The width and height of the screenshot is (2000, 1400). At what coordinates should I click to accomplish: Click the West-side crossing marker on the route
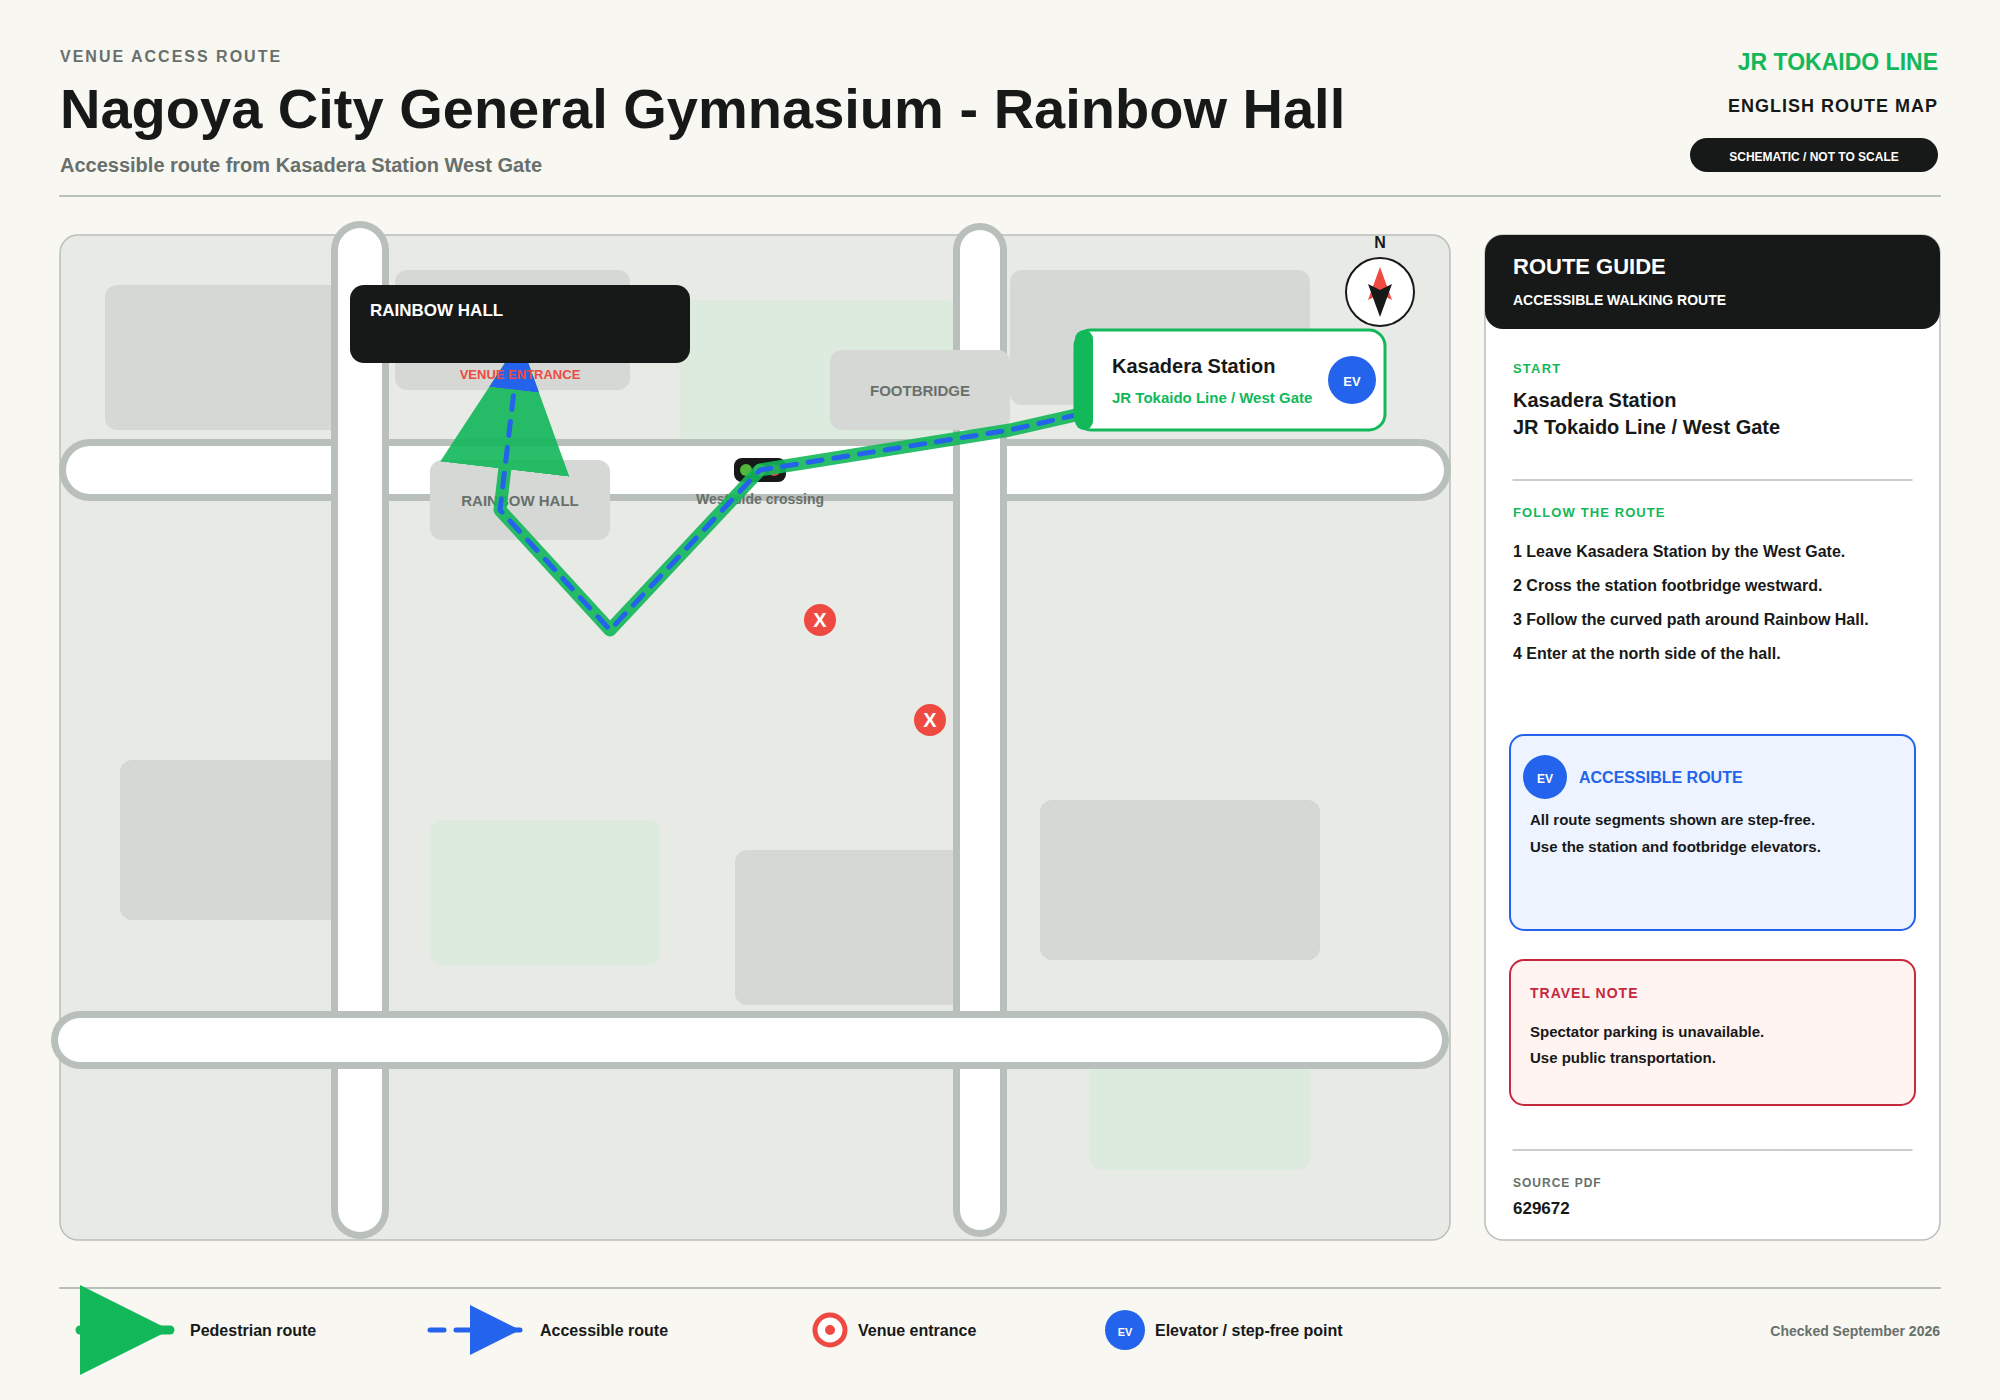759,470
